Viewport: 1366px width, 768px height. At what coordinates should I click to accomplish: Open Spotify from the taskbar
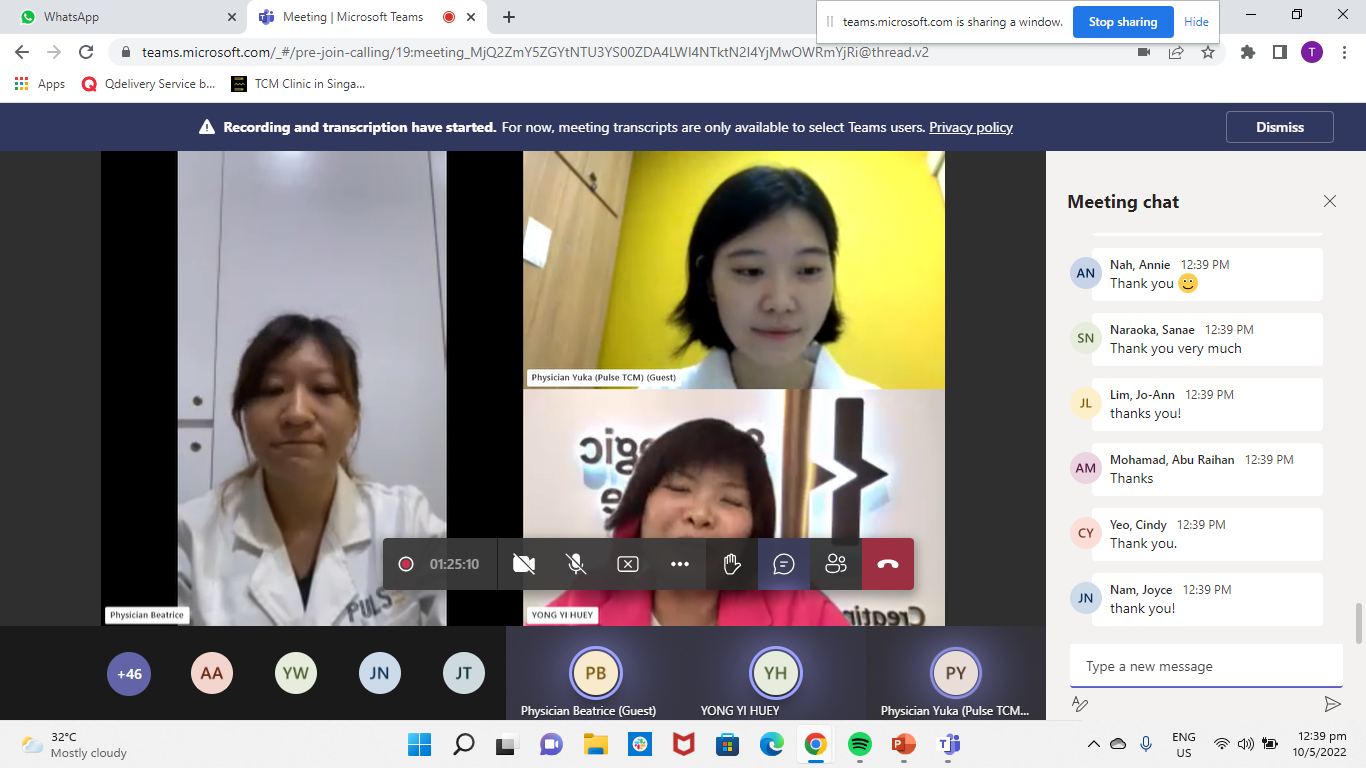click(x=859, y=744)
